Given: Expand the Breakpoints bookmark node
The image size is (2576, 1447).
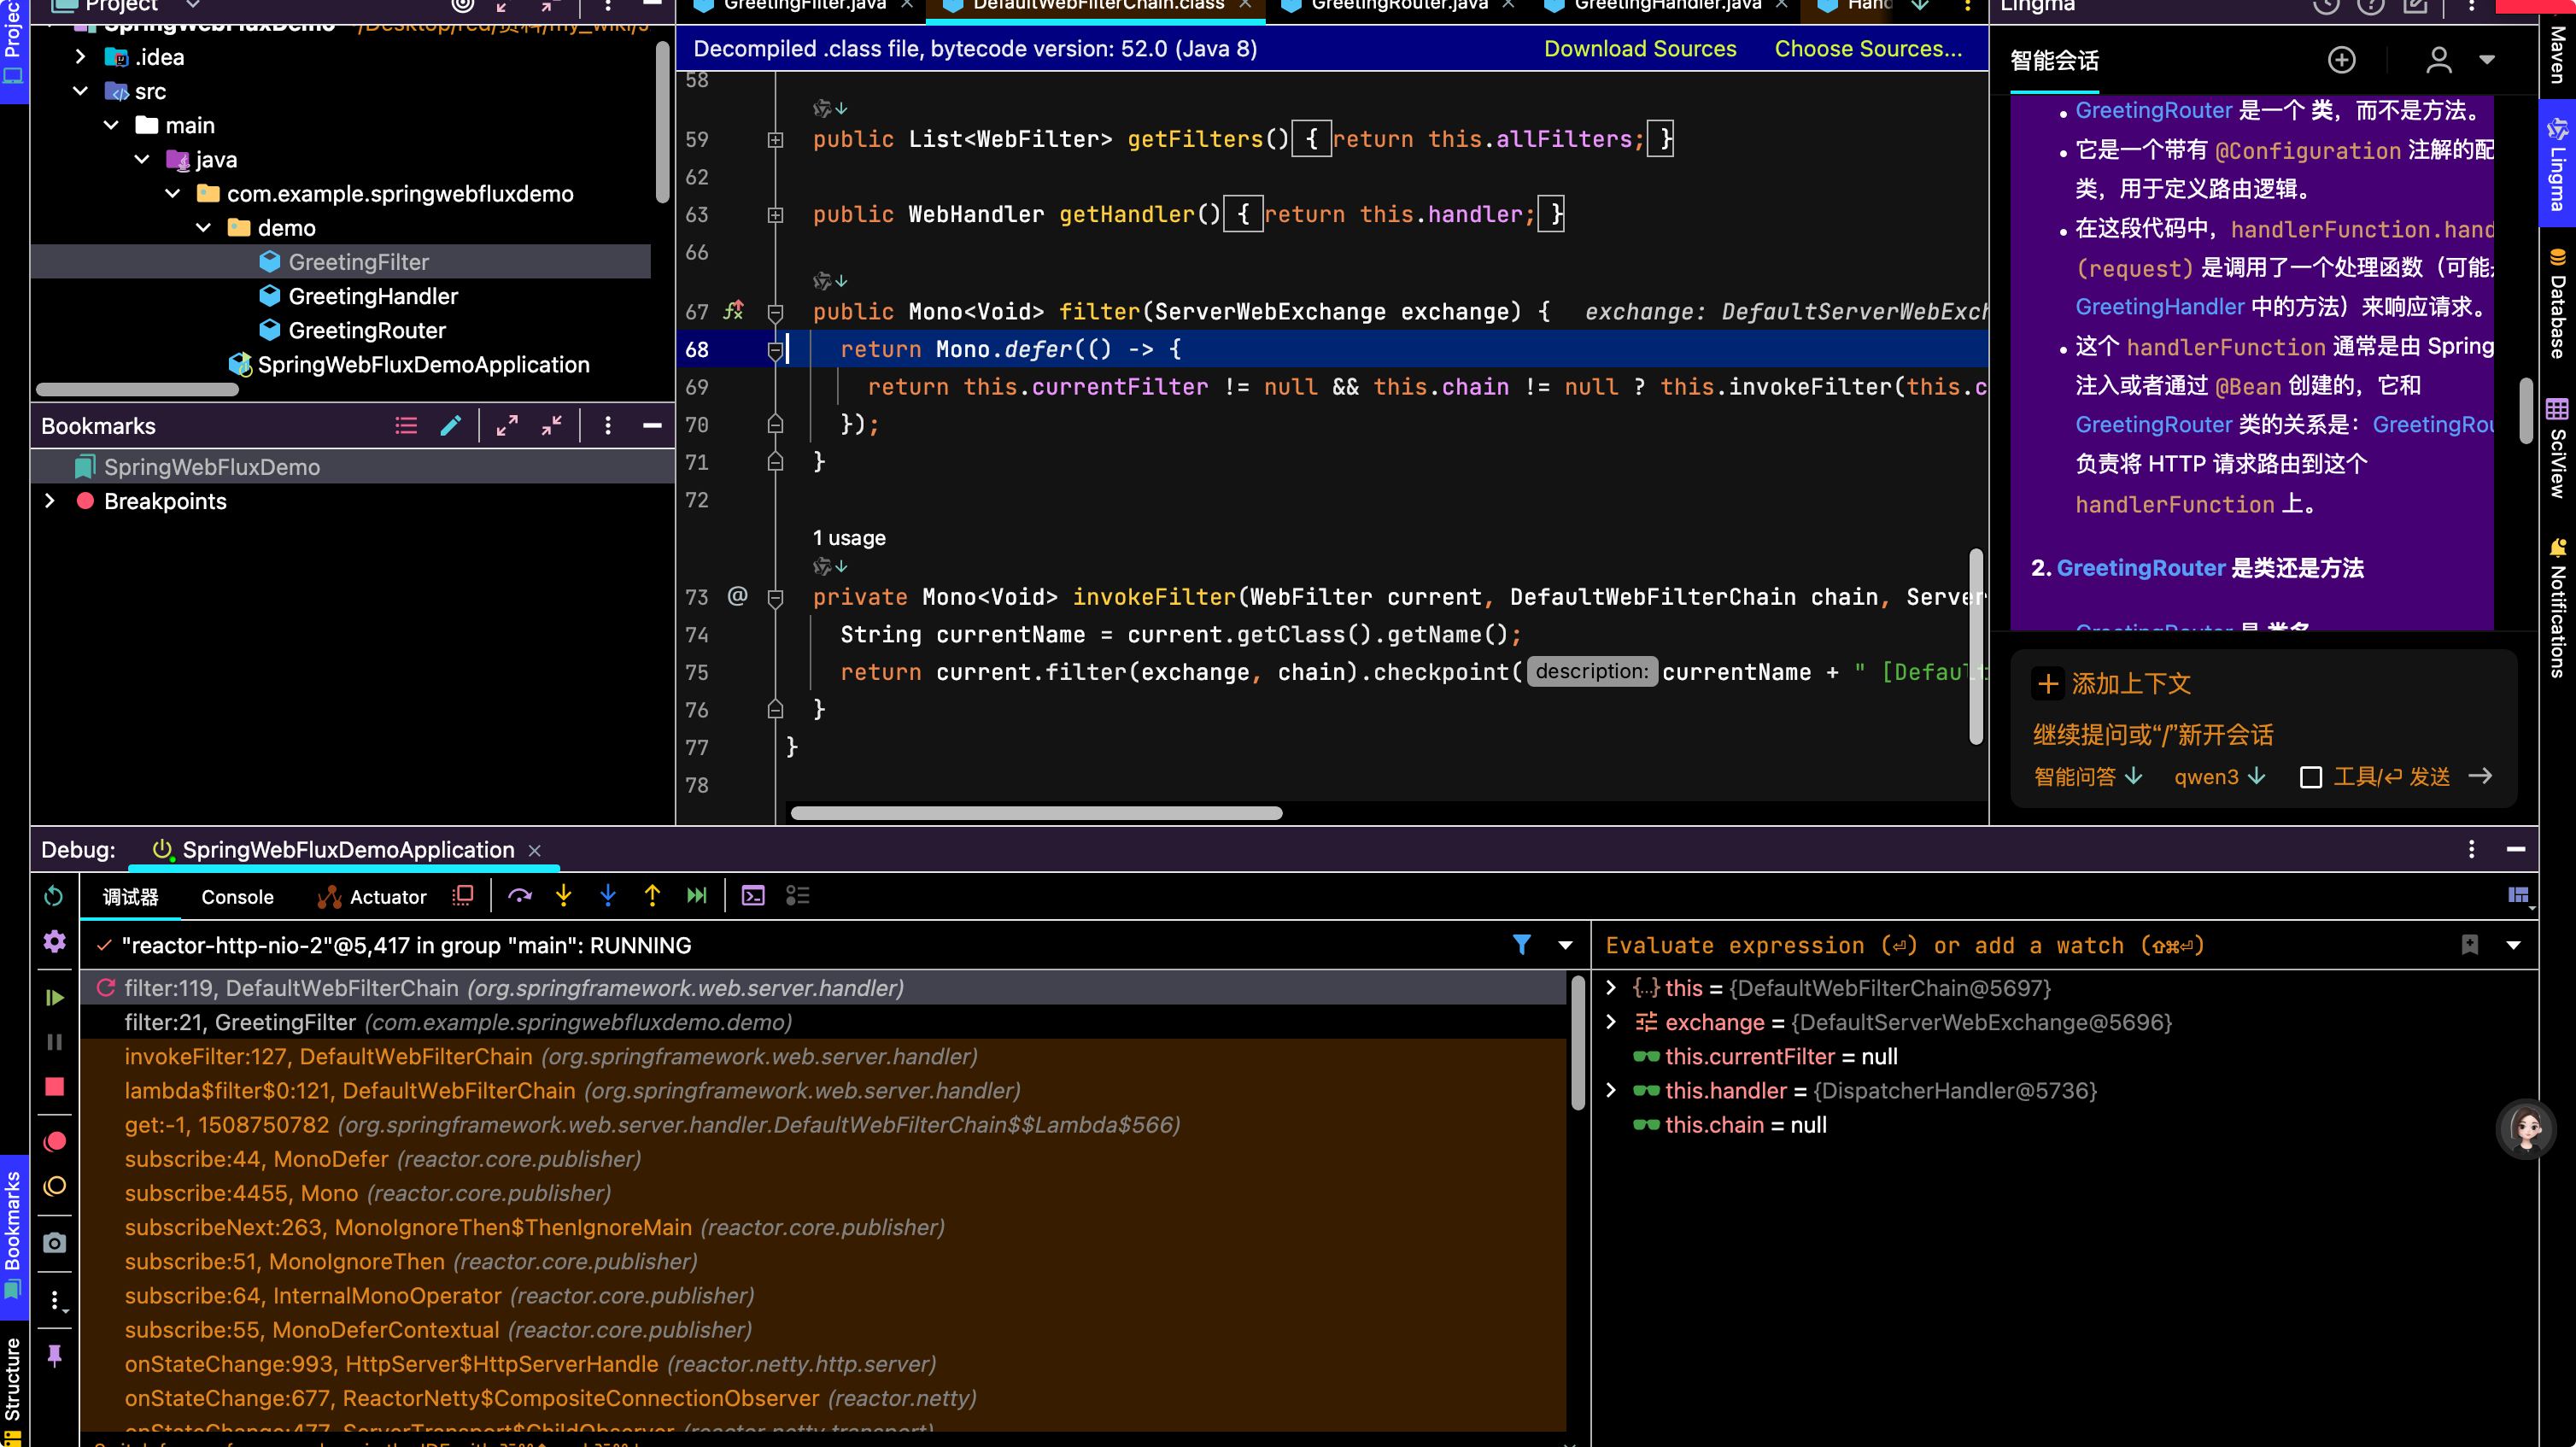Looking at the screenshot, I should [49, 501].
